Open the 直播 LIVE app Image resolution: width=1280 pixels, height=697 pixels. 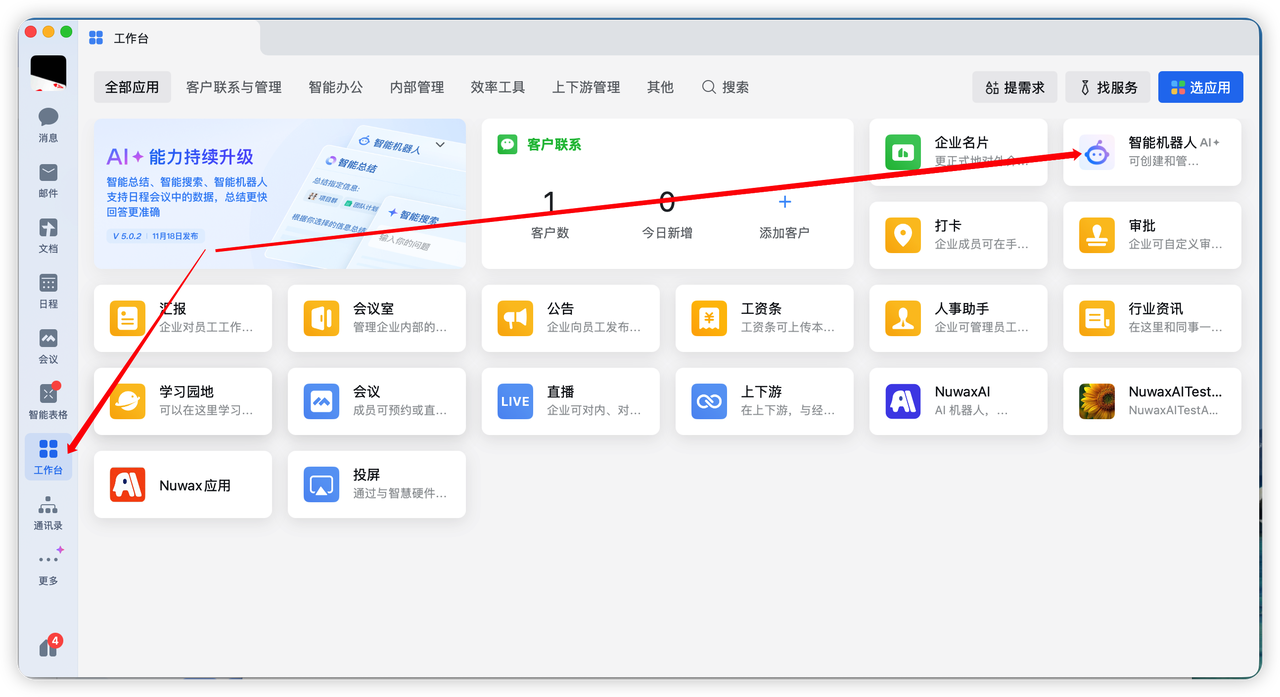(570, 401)
